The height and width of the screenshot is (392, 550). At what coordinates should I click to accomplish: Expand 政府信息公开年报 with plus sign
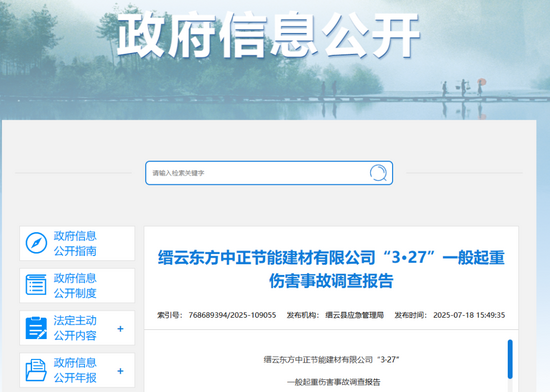(120, 371)
